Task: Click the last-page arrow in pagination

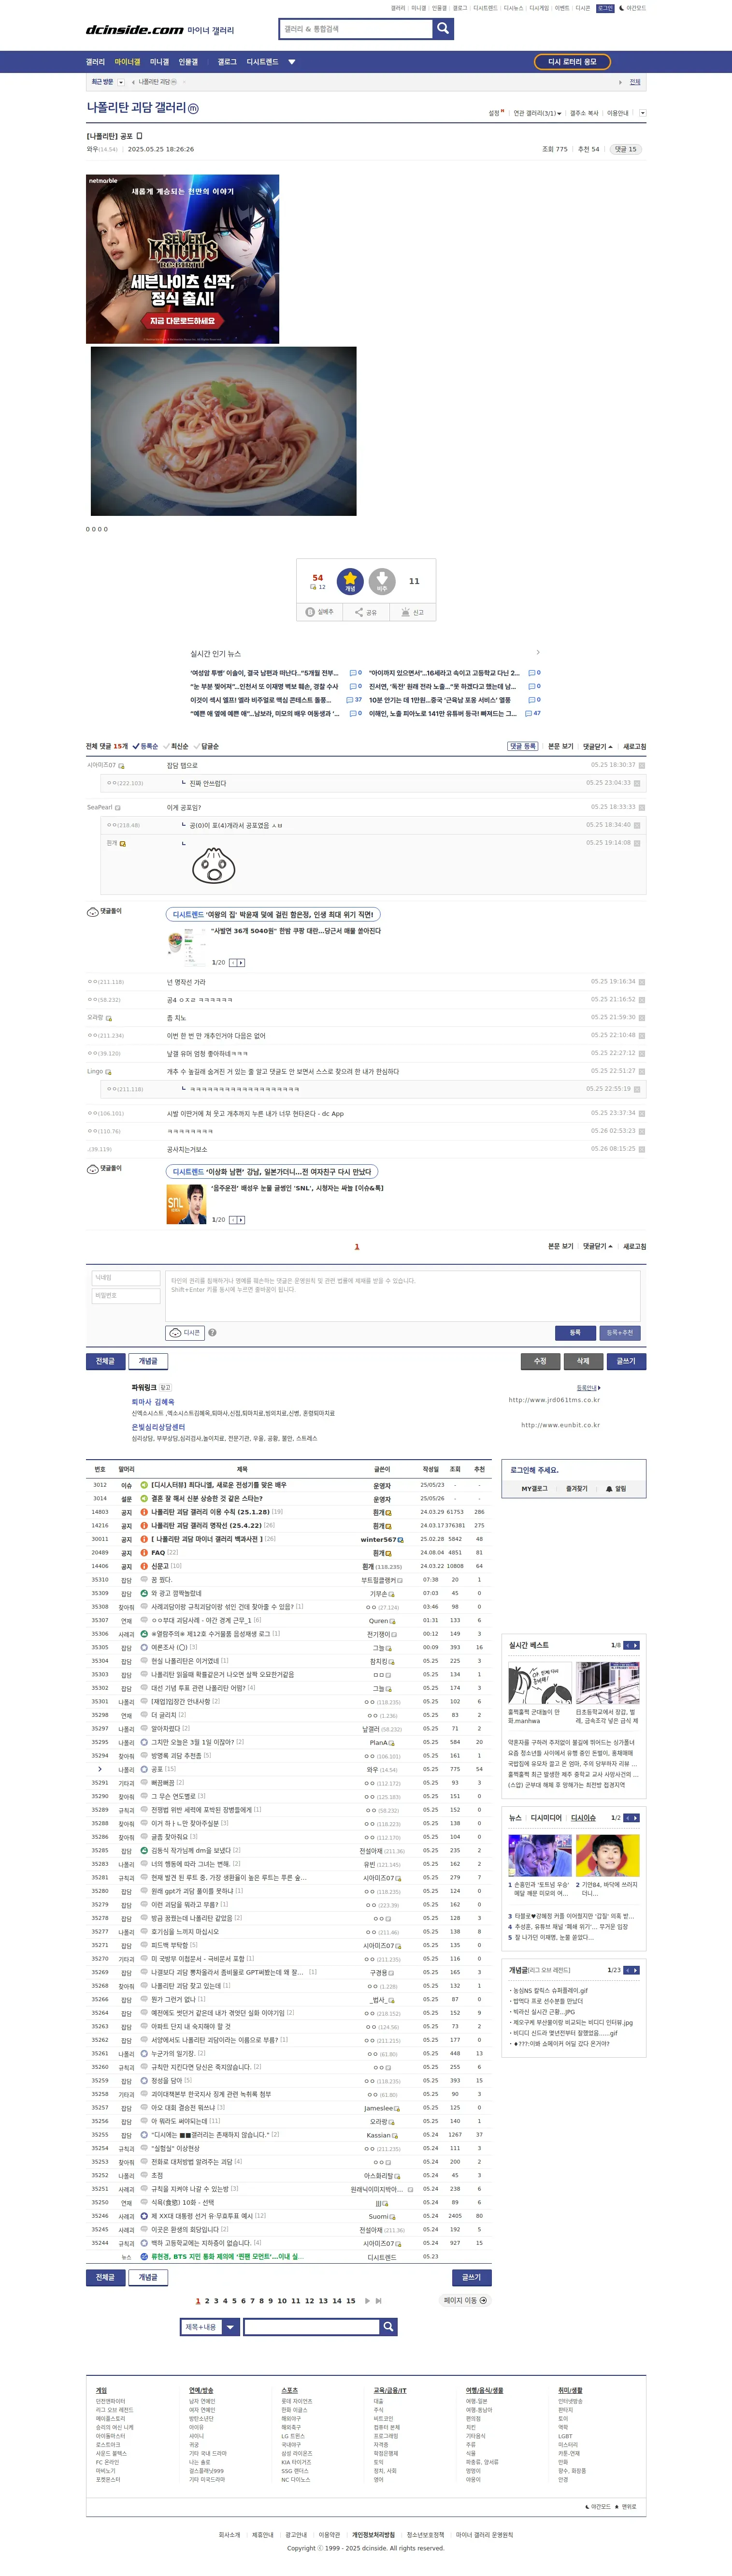Action: pyautogui.click(x=378, y=2300)
